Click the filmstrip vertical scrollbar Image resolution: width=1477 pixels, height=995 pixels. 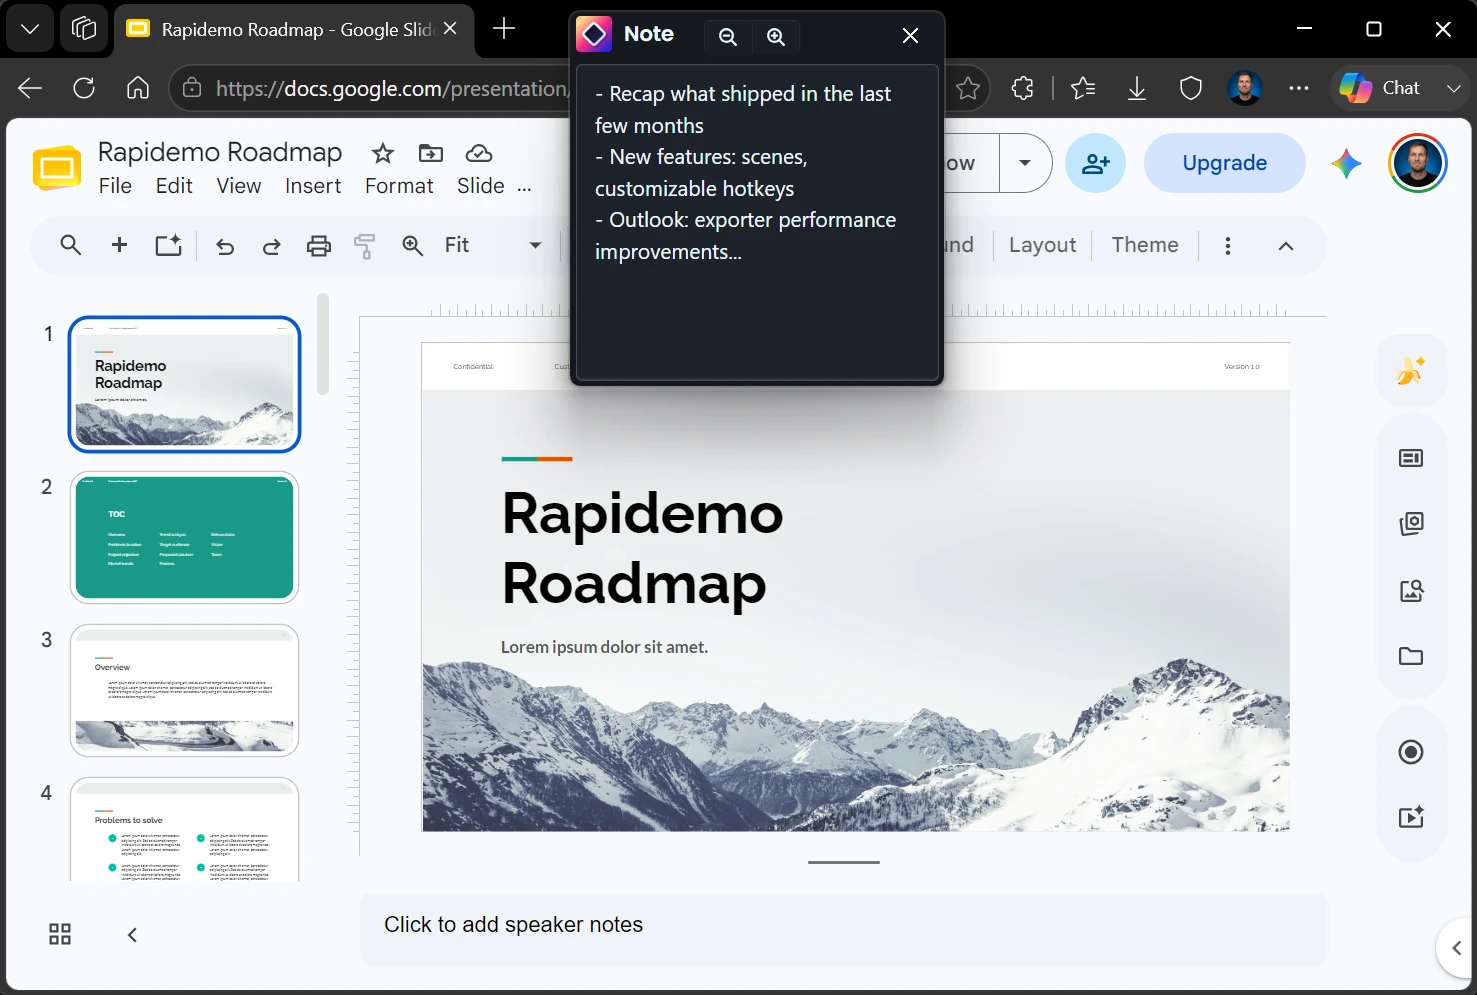tap(323, 344)
